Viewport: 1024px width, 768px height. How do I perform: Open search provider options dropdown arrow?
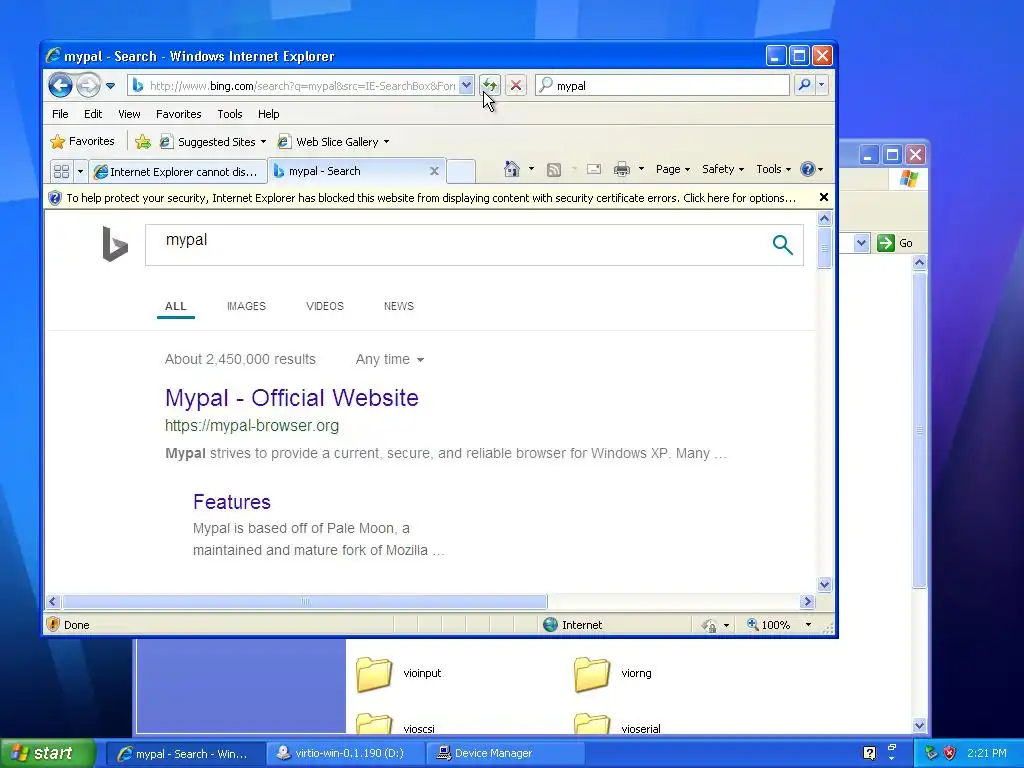pos(822,85)
